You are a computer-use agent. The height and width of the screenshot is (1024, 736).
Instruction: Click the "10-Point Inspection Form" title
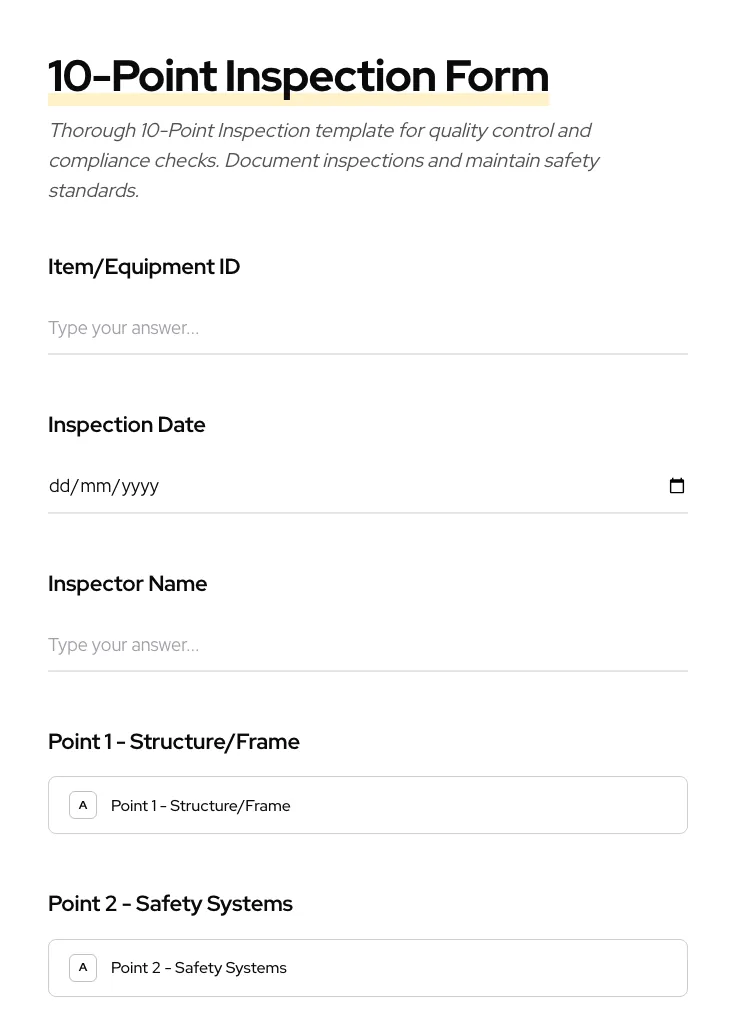(x=298, y=77)
